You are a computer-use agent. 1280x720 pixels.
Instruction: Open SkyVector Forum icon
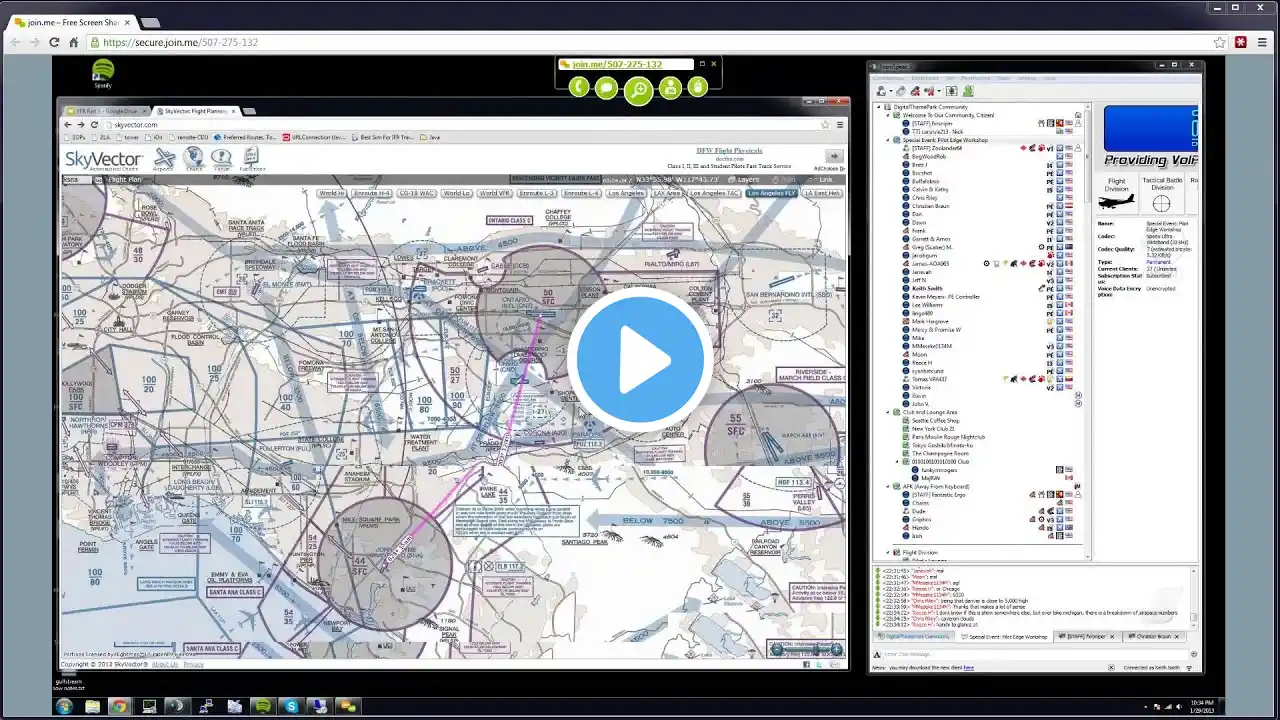tap(221, 159)
